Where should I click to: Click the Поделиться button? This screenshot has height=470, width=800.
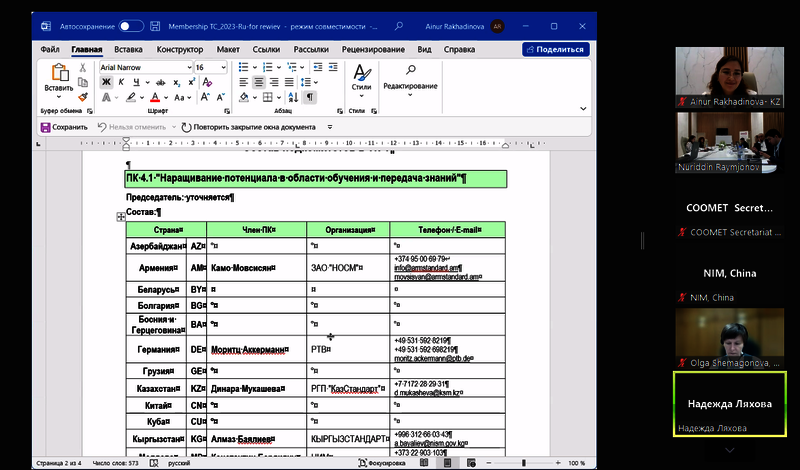click(x=555, y=50)
